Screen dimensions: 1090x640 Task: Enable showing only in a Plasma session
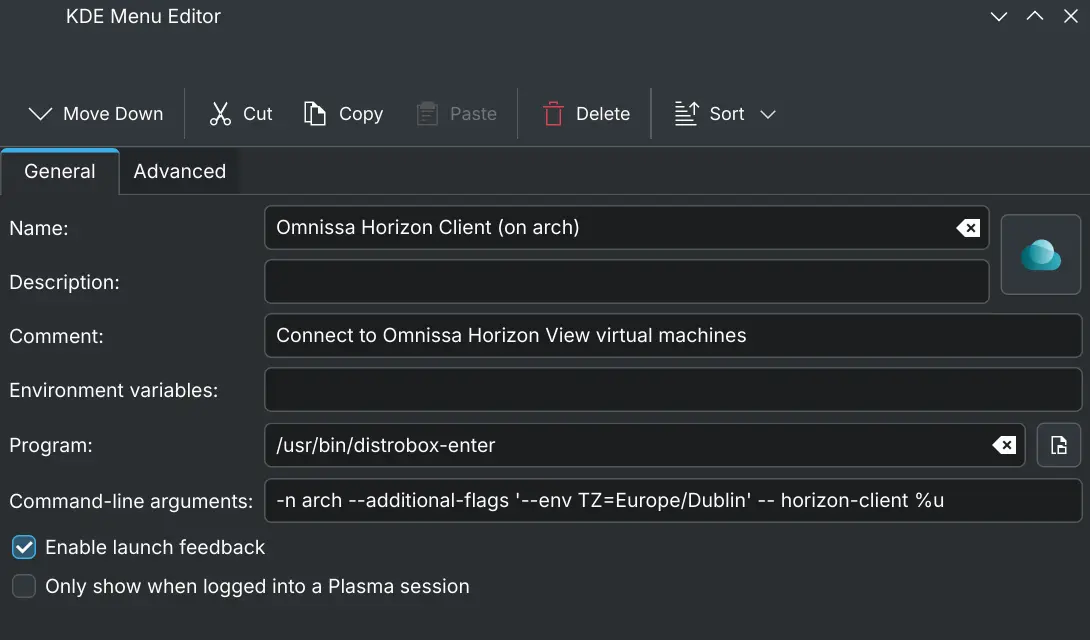[x=23, y=586]
